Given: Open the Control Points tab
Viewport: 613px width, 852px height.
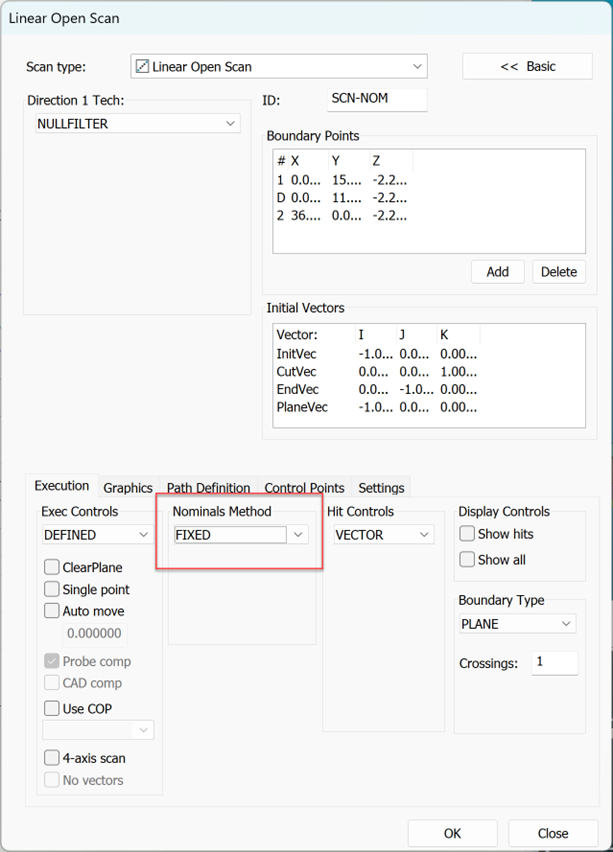Looking at the screenshot, I should click(x=304, y=488).
